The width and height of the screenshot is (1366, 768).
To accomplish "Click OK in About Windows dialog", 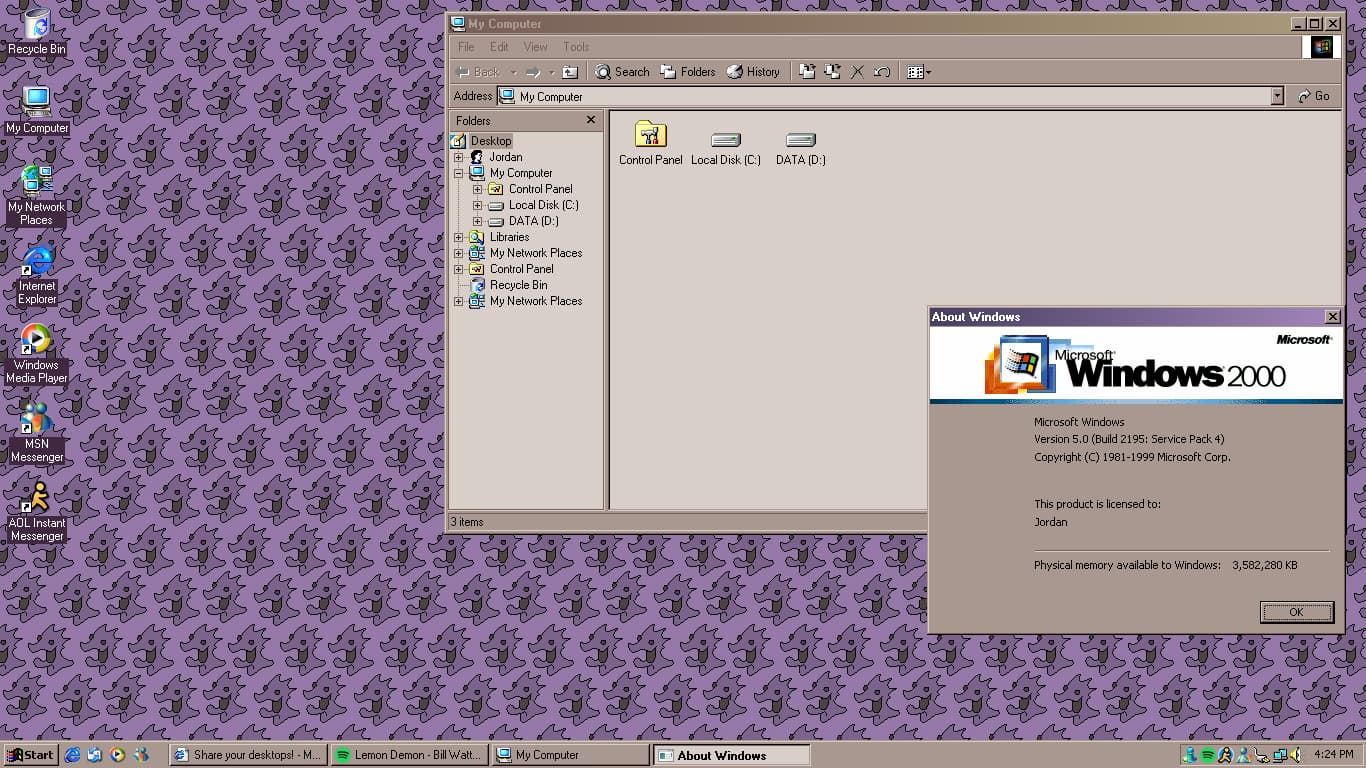I will click(x=1296, y=612).
